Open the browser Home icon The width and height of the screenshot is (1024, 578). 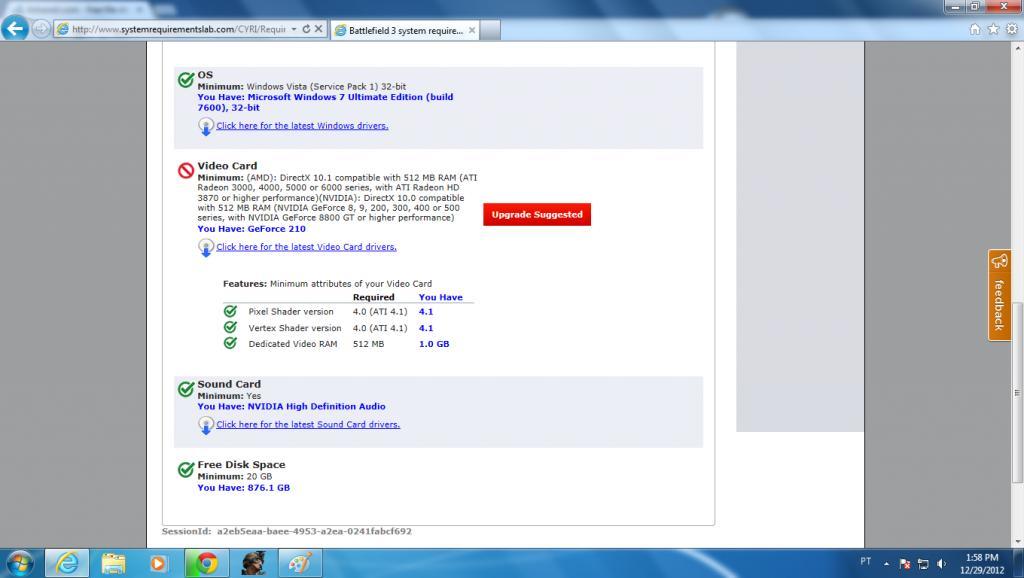point(975,29)
